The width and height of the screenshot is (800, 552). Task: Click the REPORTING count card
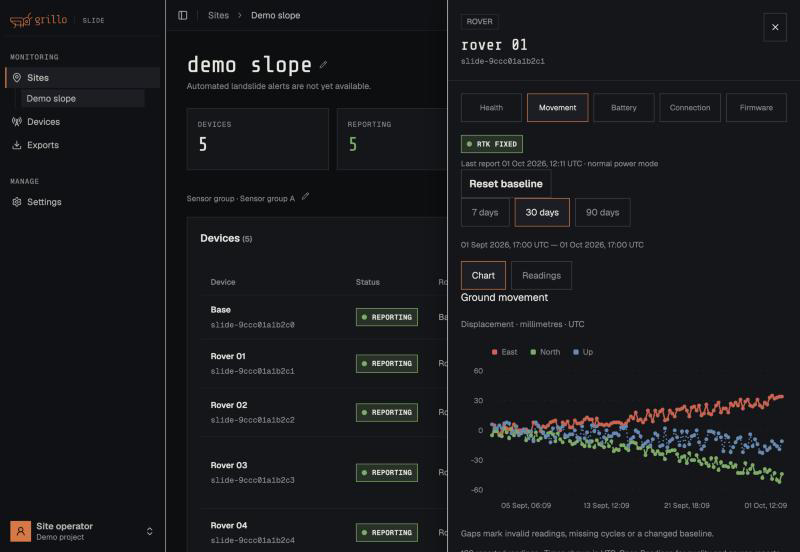(392, 139)
